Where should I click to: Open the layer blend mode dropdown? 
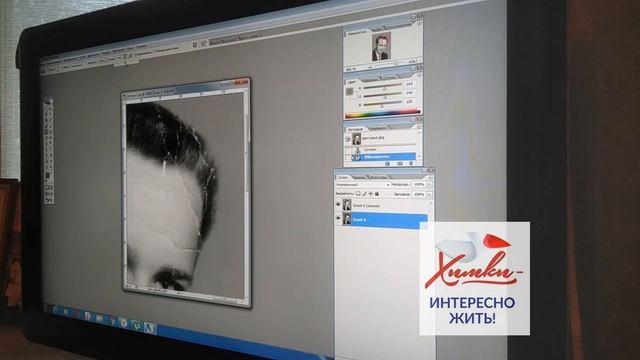[x=362, y=185]
